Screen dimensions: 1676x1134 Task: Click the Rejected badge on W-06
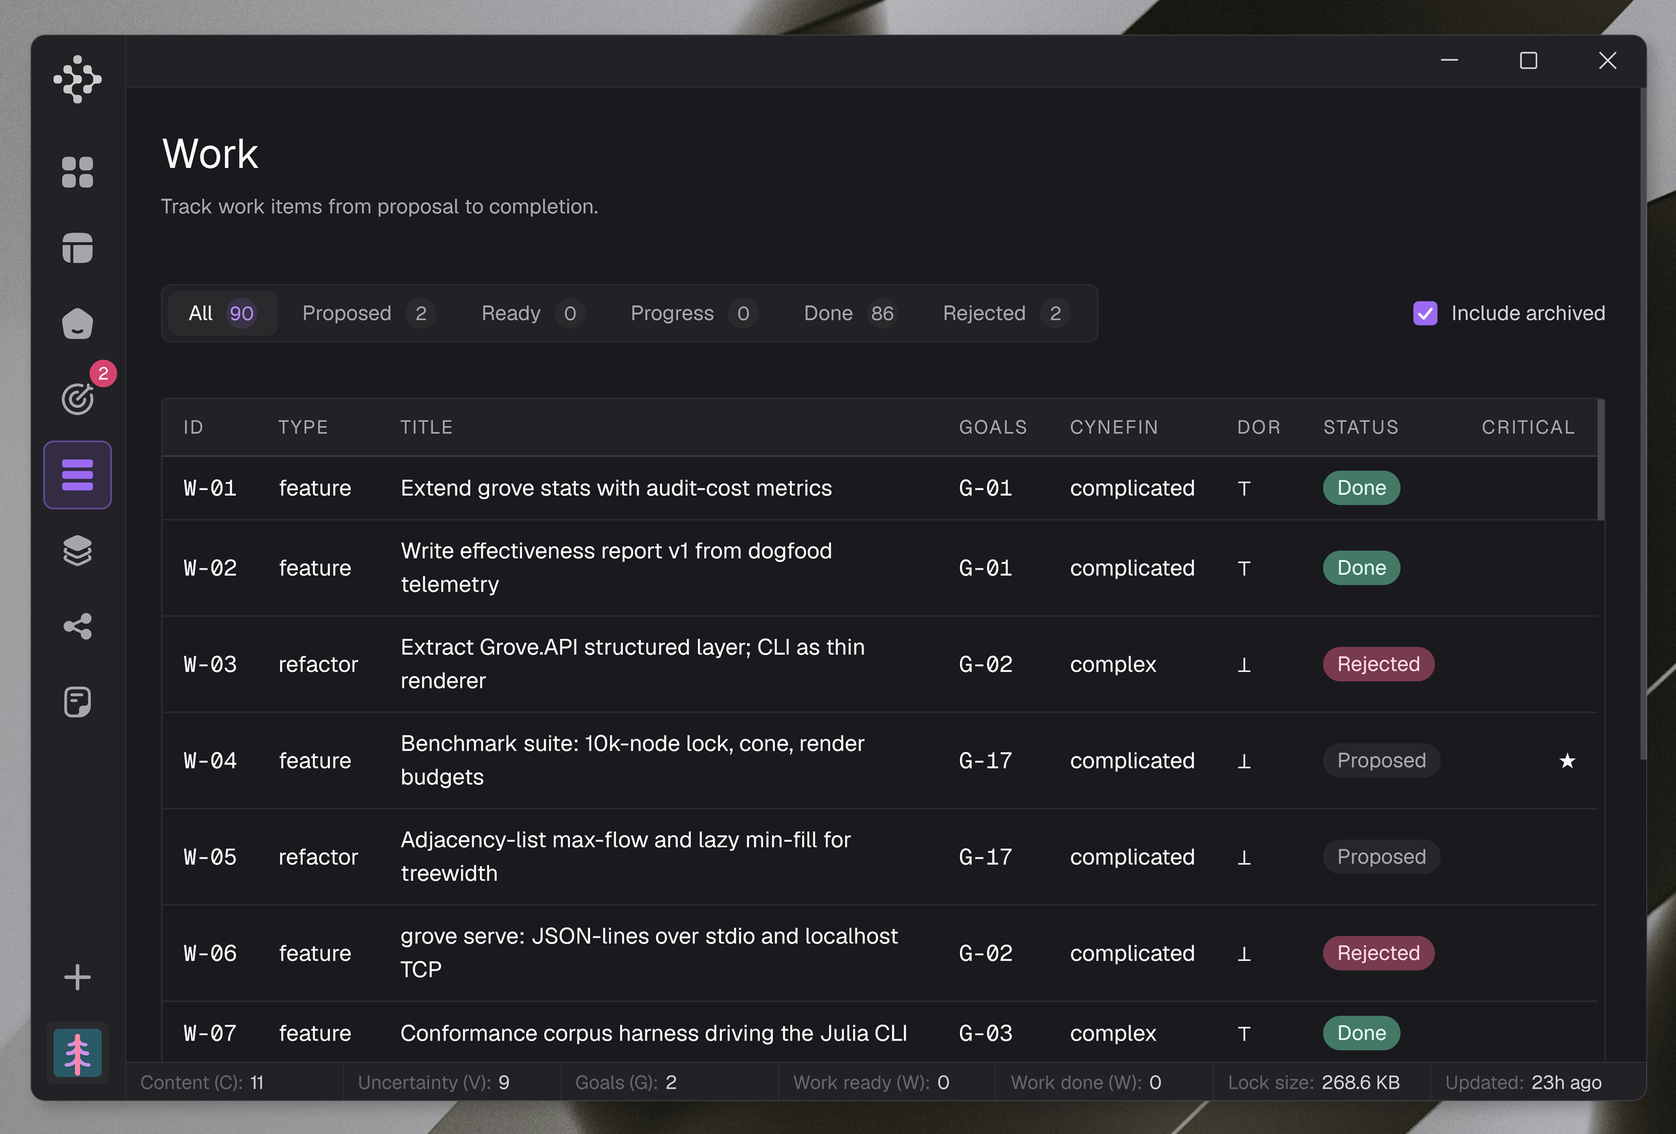(1378, 953)
